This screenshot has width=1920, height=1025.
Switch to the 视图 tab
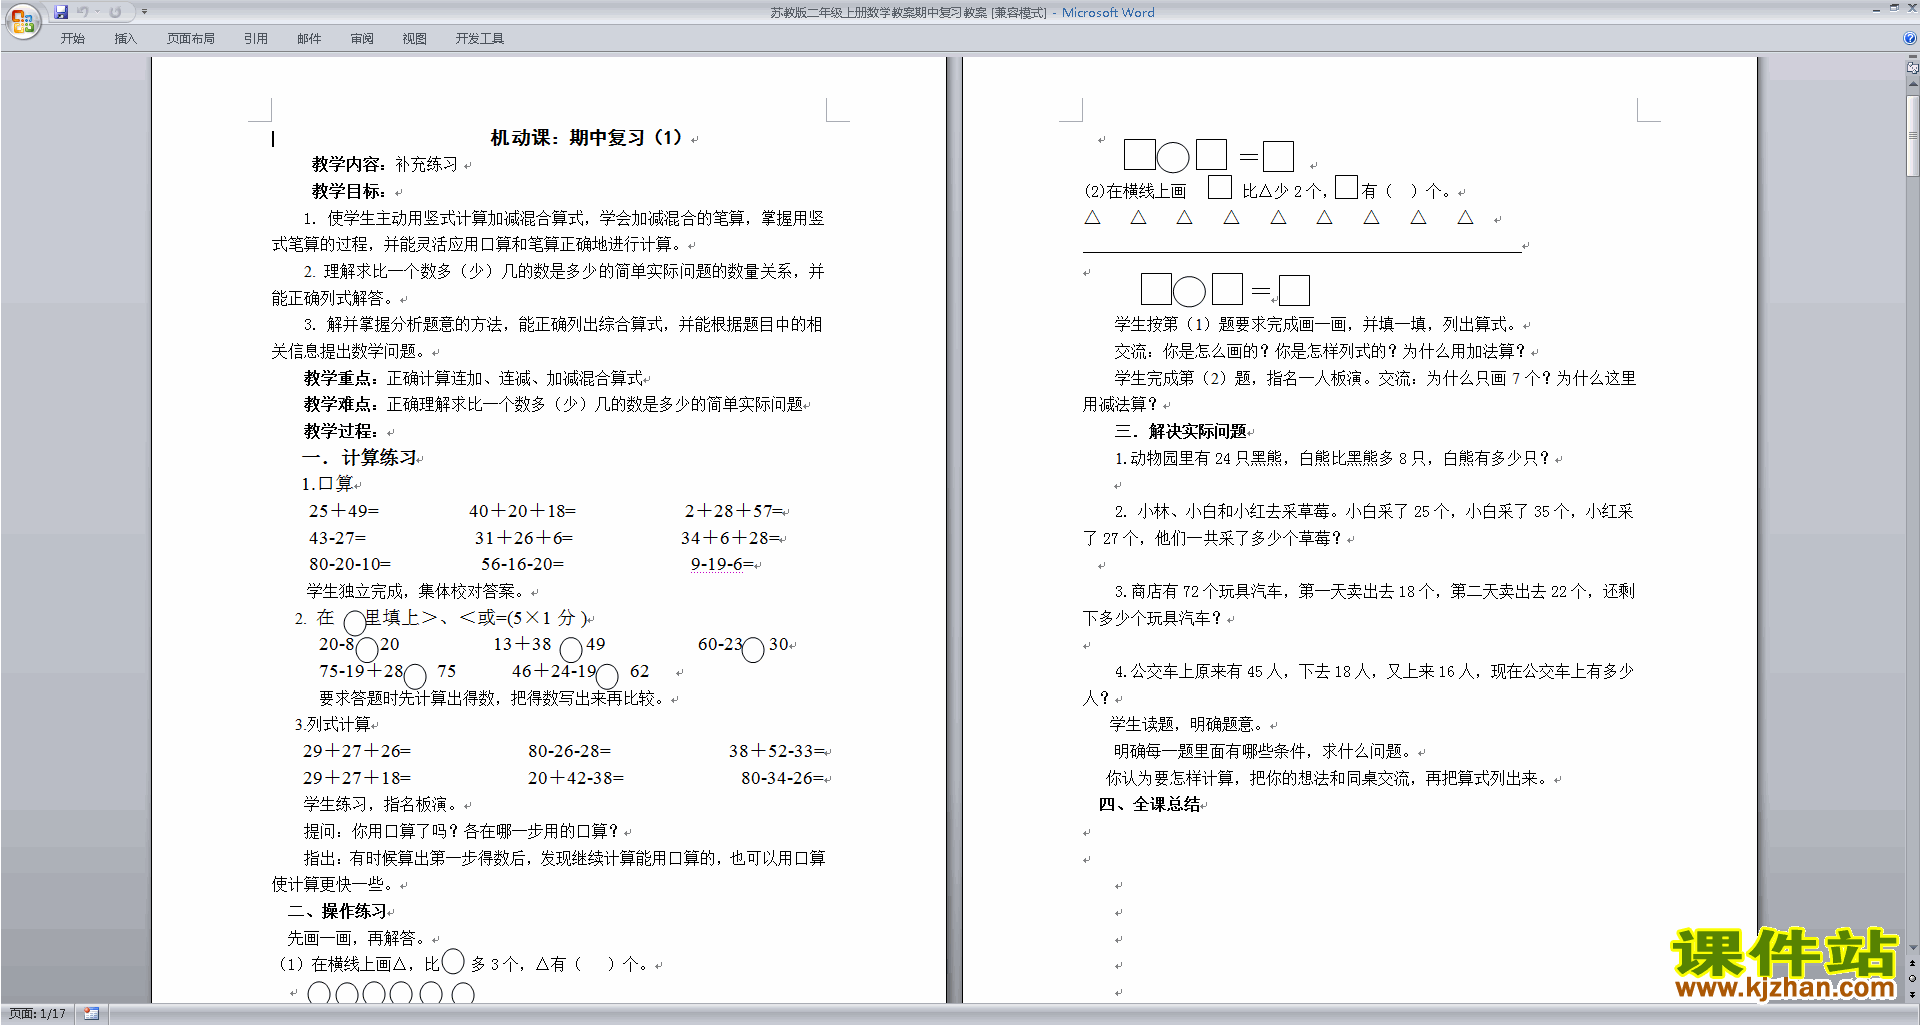tap(414, 39)
